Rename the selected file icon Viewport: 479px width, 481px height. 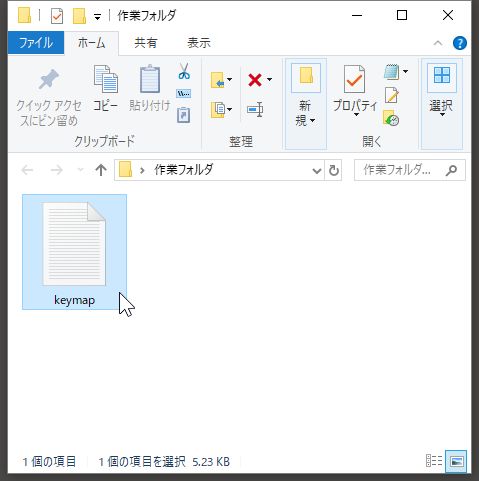coord(255,109)
